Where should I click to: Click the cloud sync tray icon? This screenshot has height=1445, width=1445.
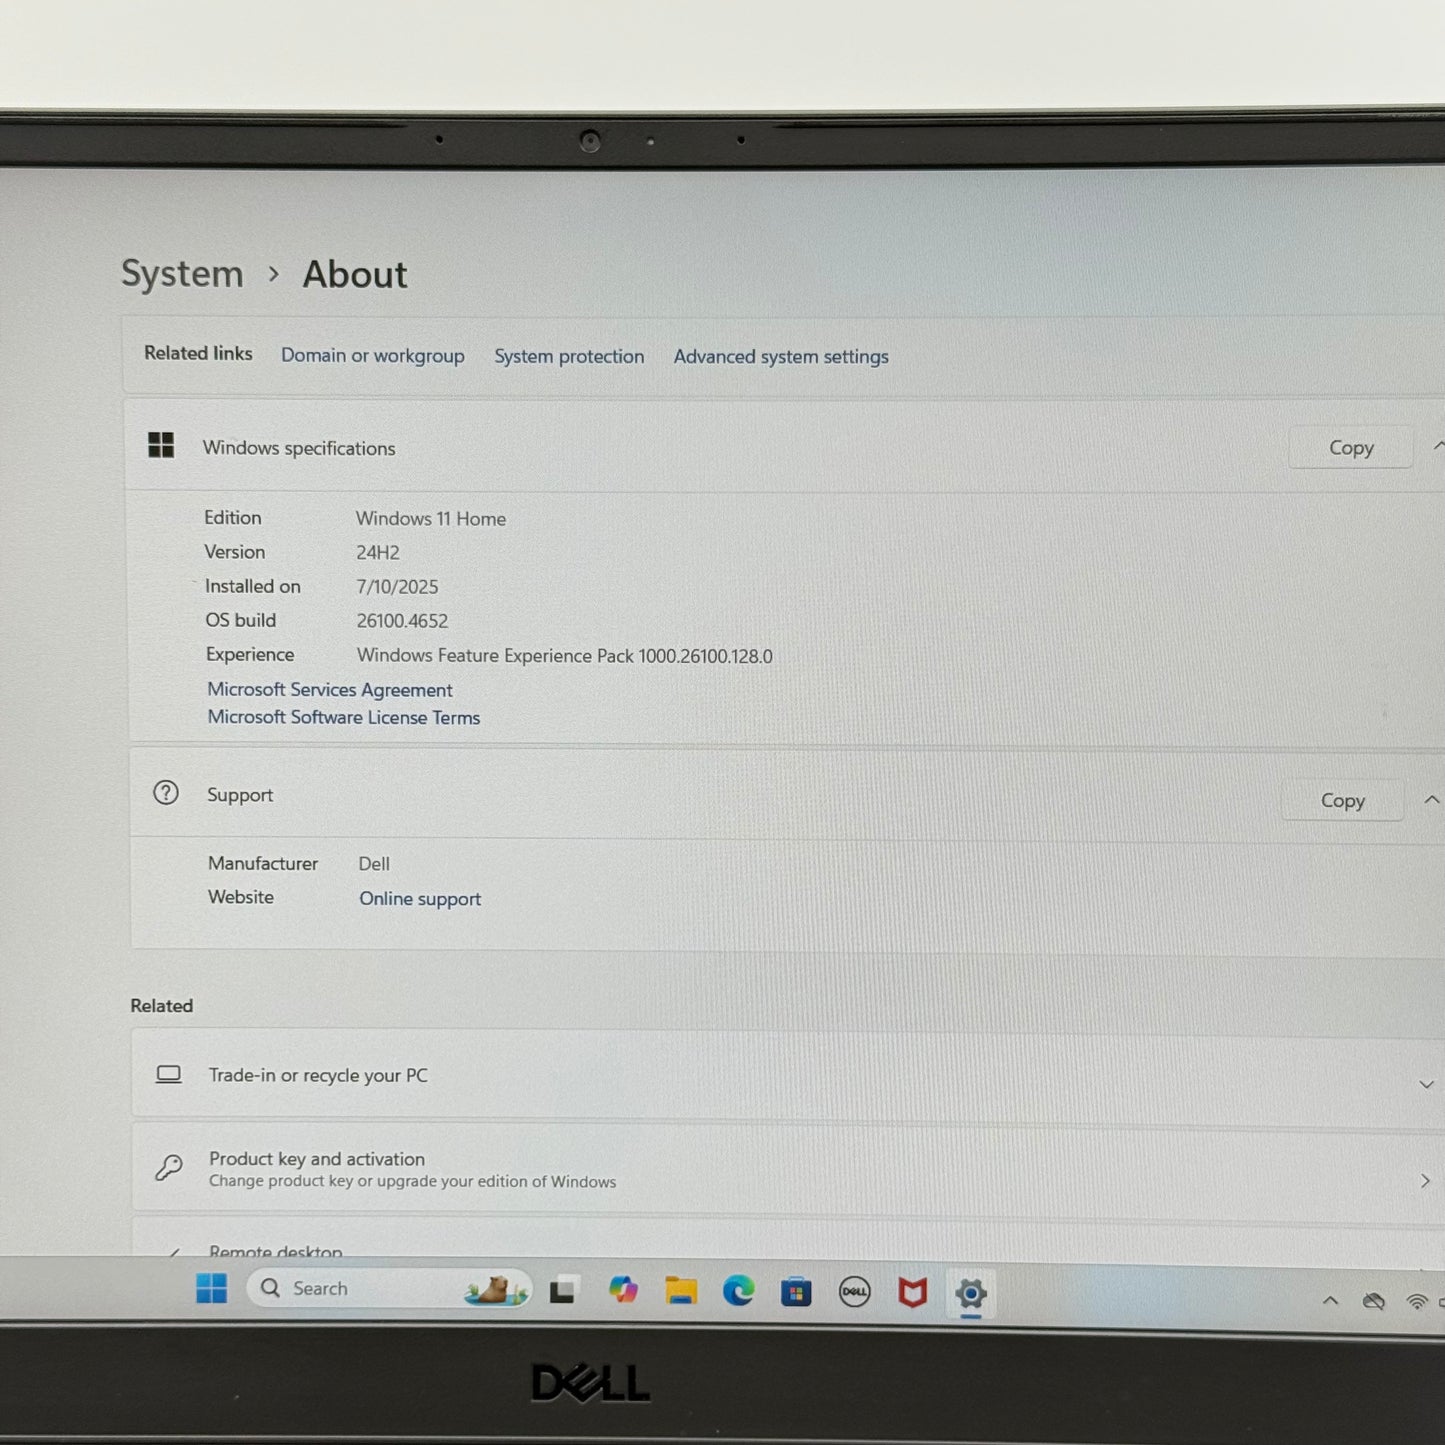point(1374,1301)
